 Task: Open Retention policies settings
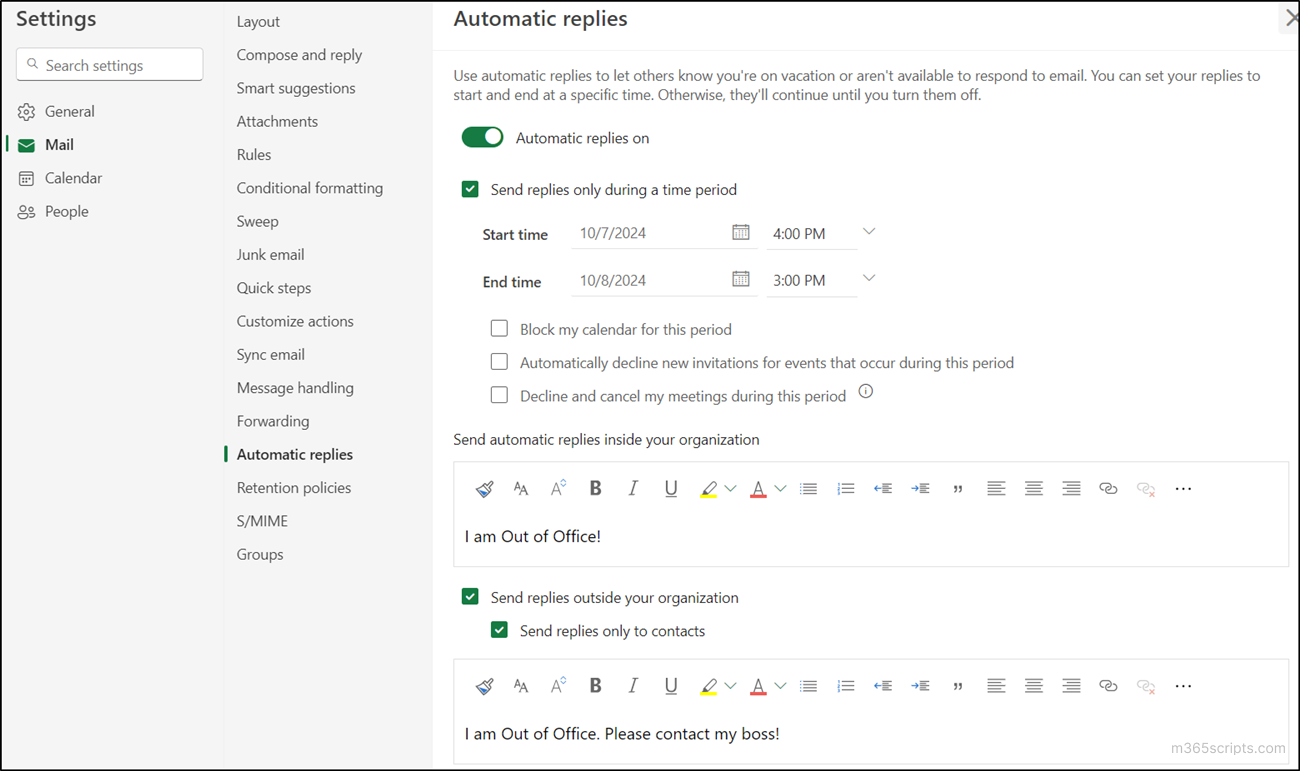point(294,487)
